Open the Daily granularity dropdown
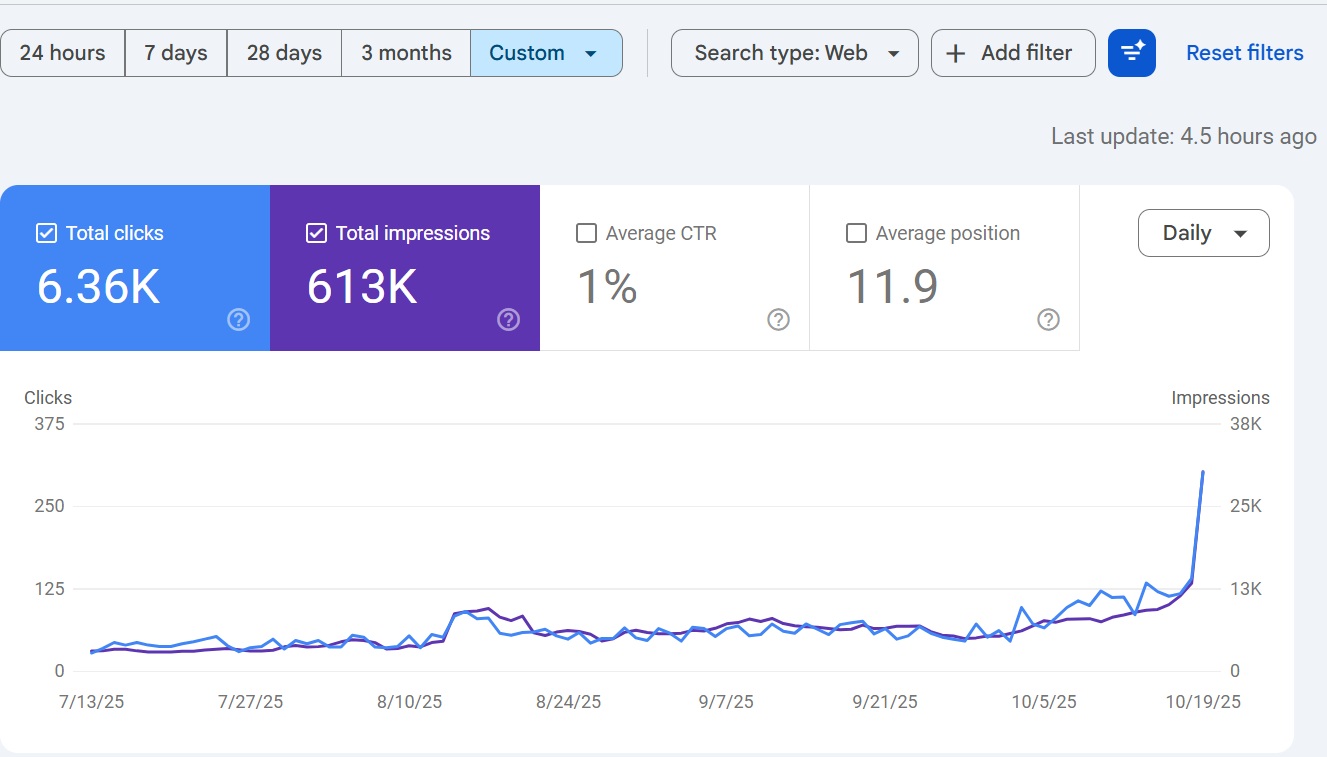 click(1204, 233)
